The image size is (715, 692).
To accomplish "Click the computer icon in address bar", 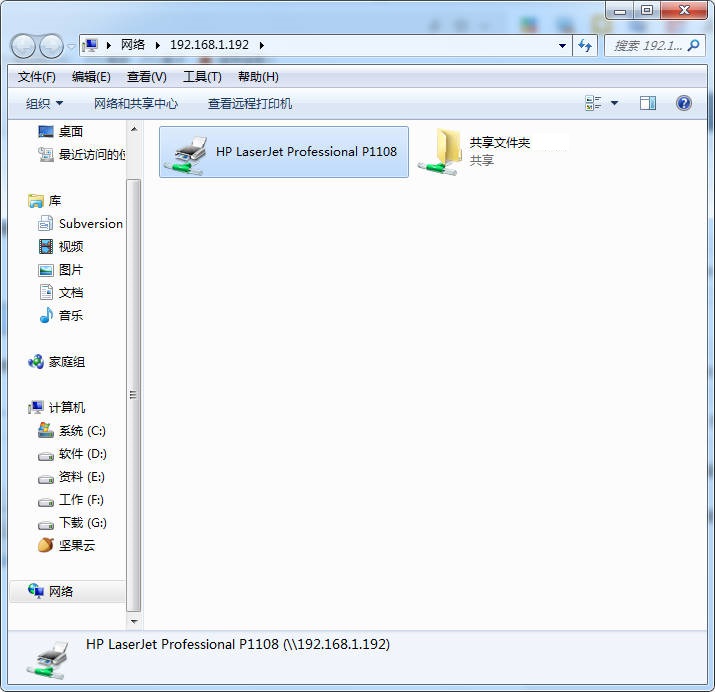I will [x=91, y=45].
